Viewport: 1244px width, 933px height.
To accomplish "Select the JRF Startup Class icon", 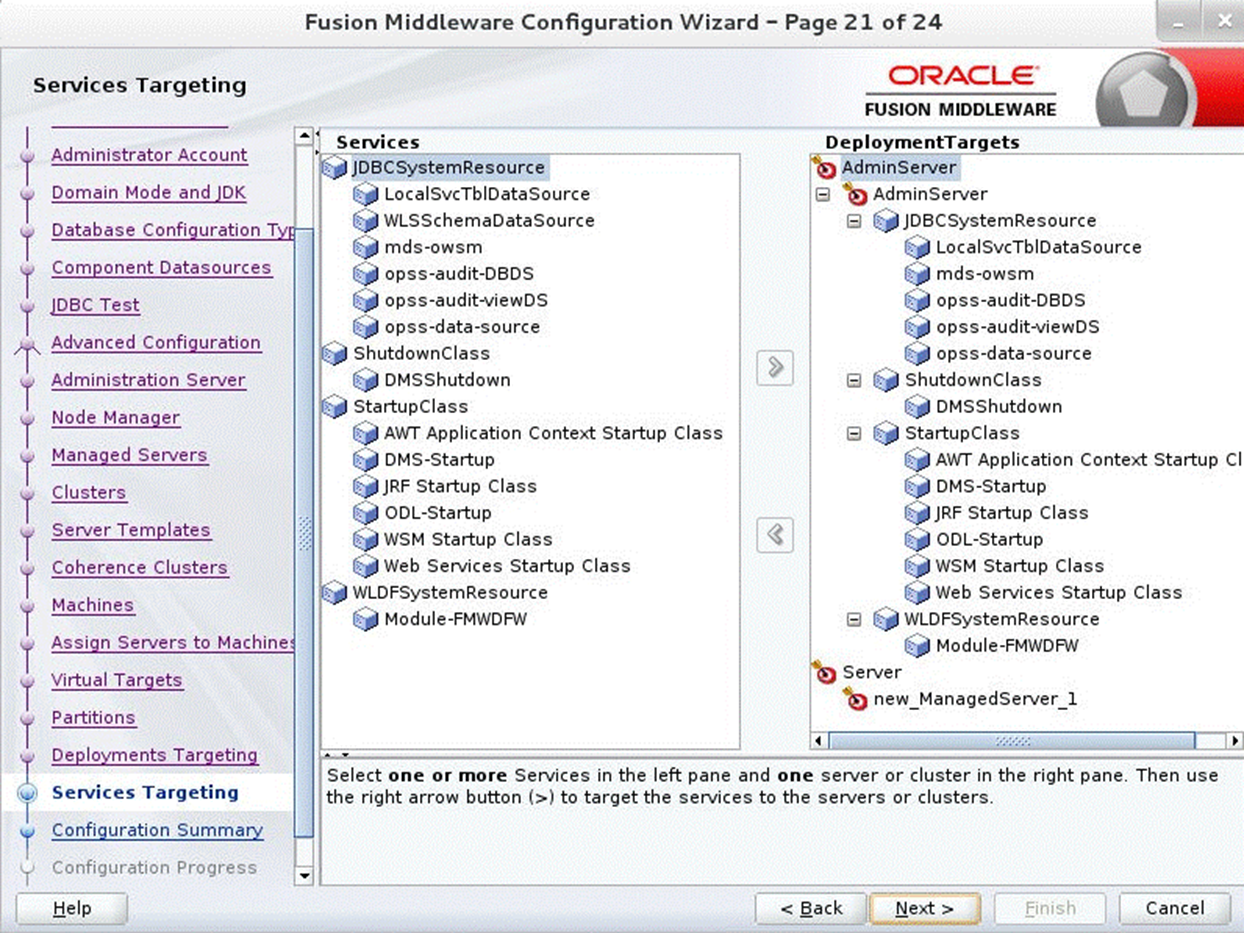I will (366, 486).
